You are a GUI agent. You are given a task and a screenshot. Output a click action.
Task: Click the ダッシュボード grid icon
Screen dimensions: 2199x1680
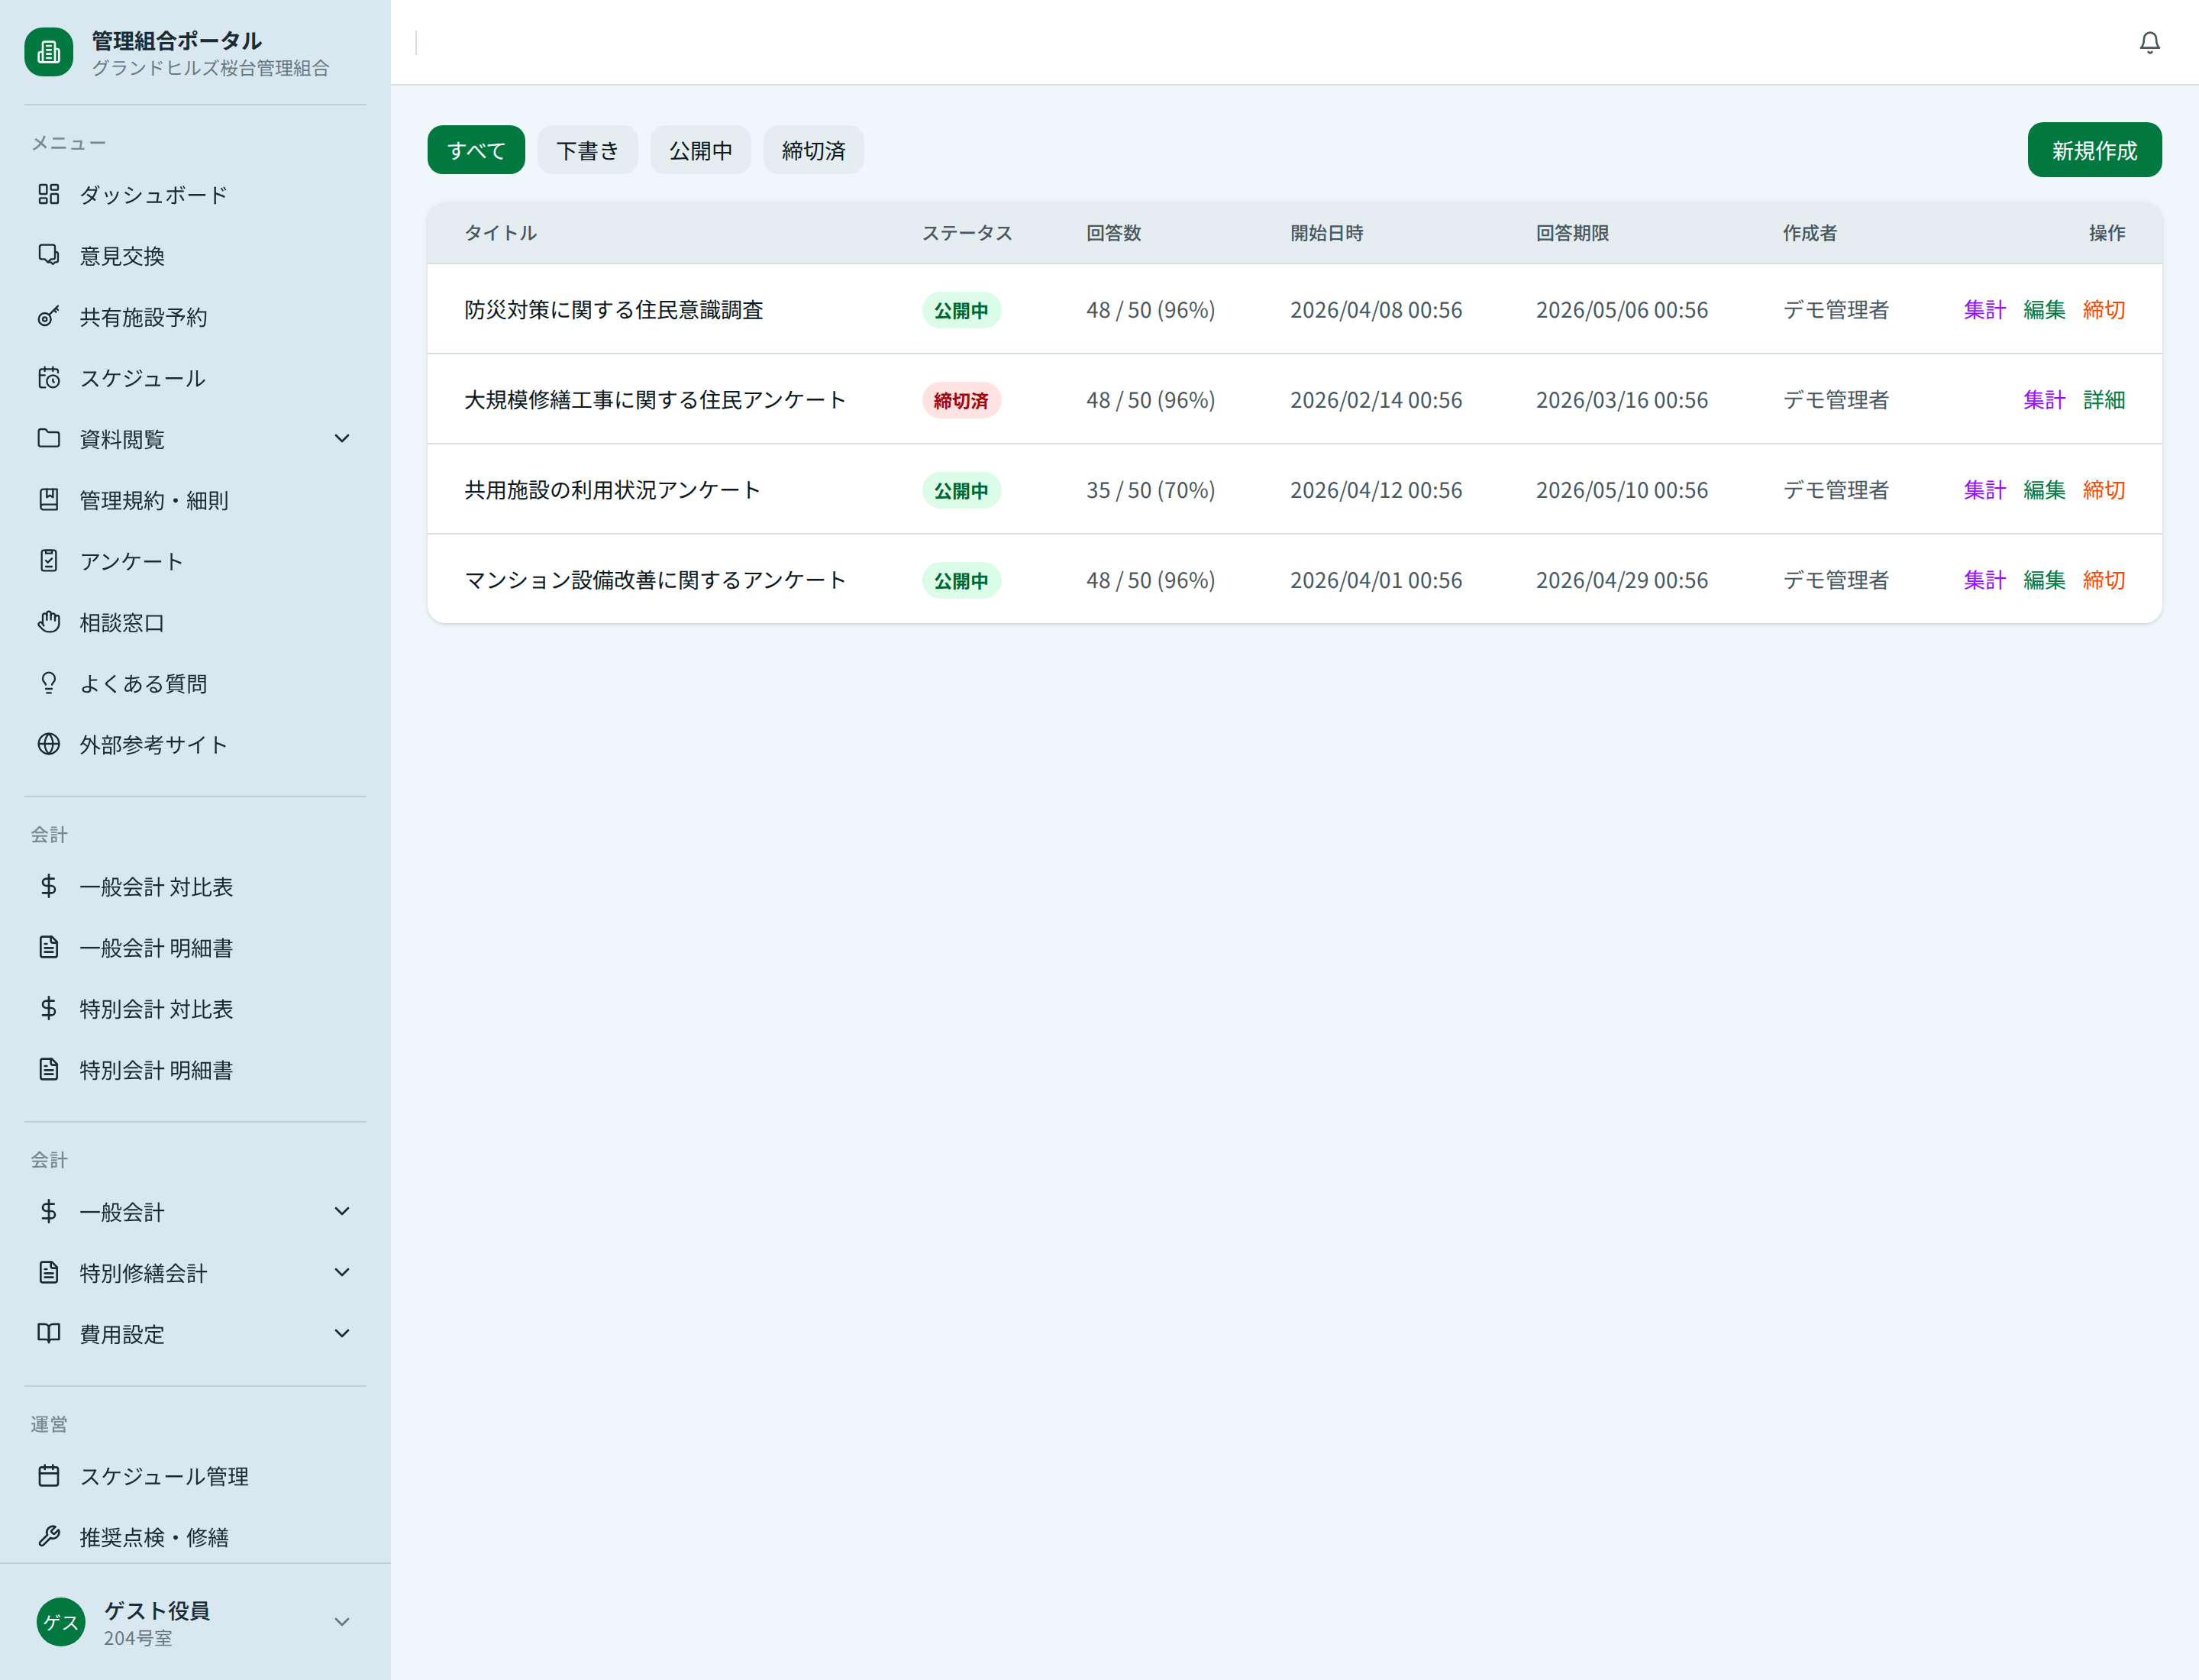(48, 194)
